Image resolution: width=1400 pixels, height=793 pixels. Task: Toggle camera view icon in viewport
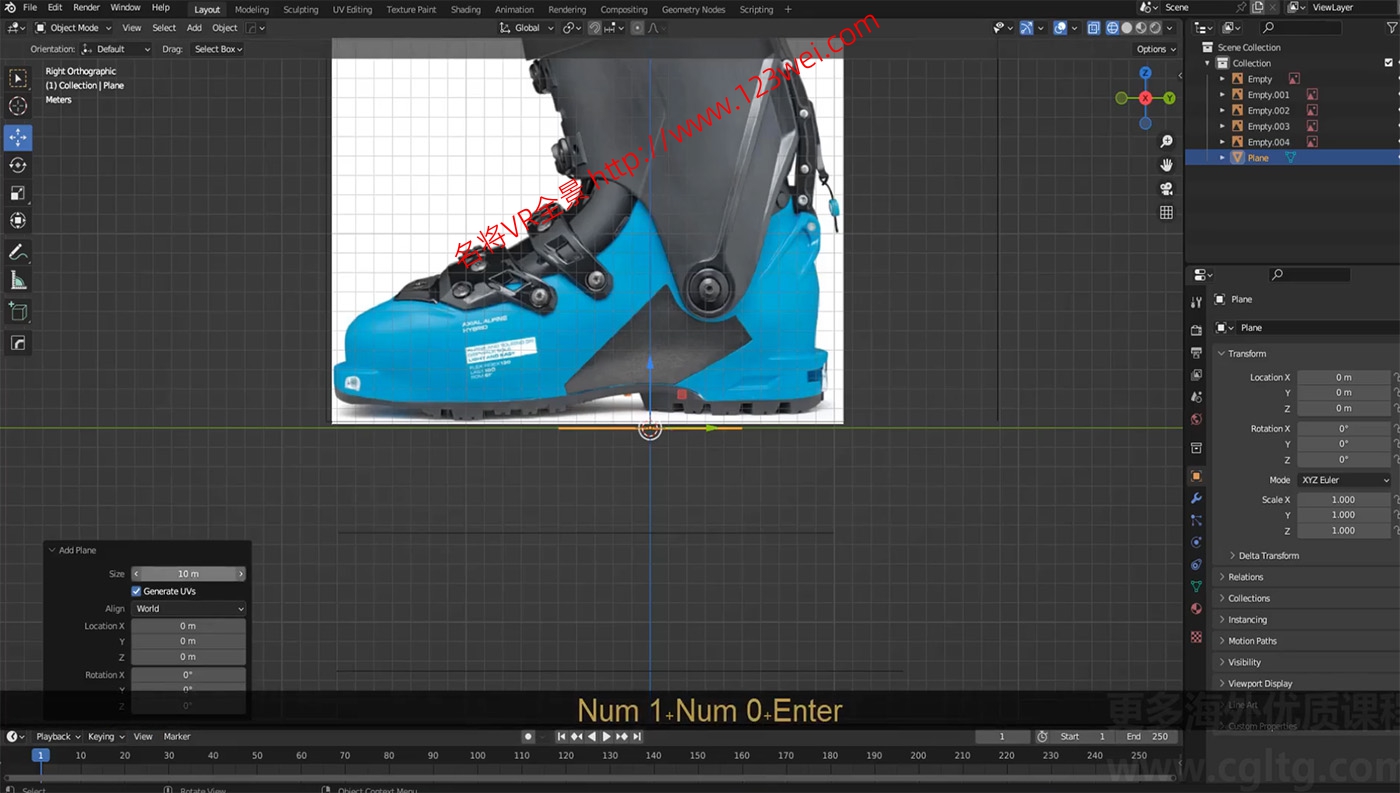click(1166, 189)
